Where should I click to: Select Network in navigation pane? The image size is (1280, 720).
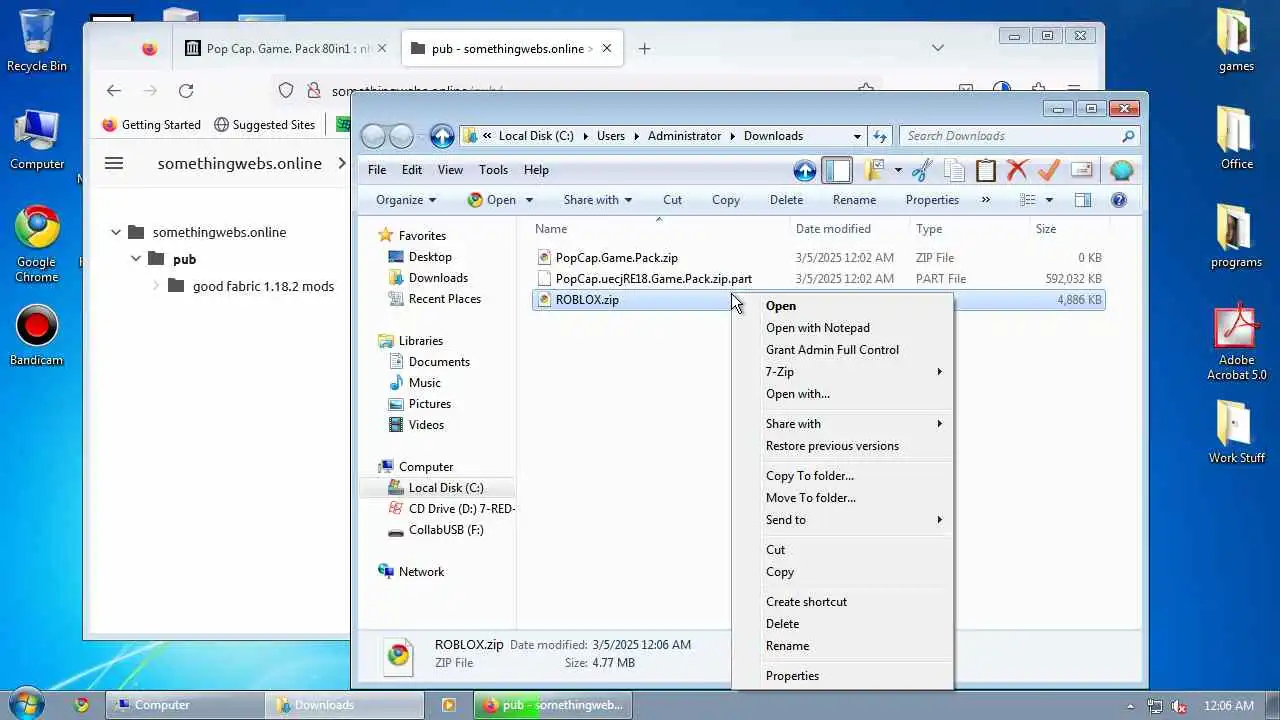(421, 572)
